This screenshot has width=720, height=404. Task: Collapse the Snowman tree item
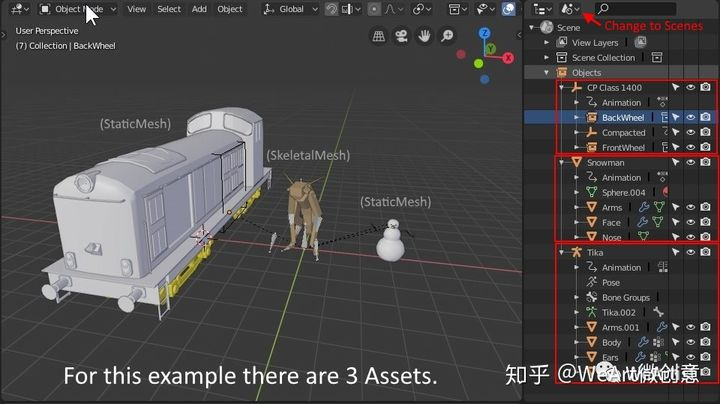(x=562, y=163)
